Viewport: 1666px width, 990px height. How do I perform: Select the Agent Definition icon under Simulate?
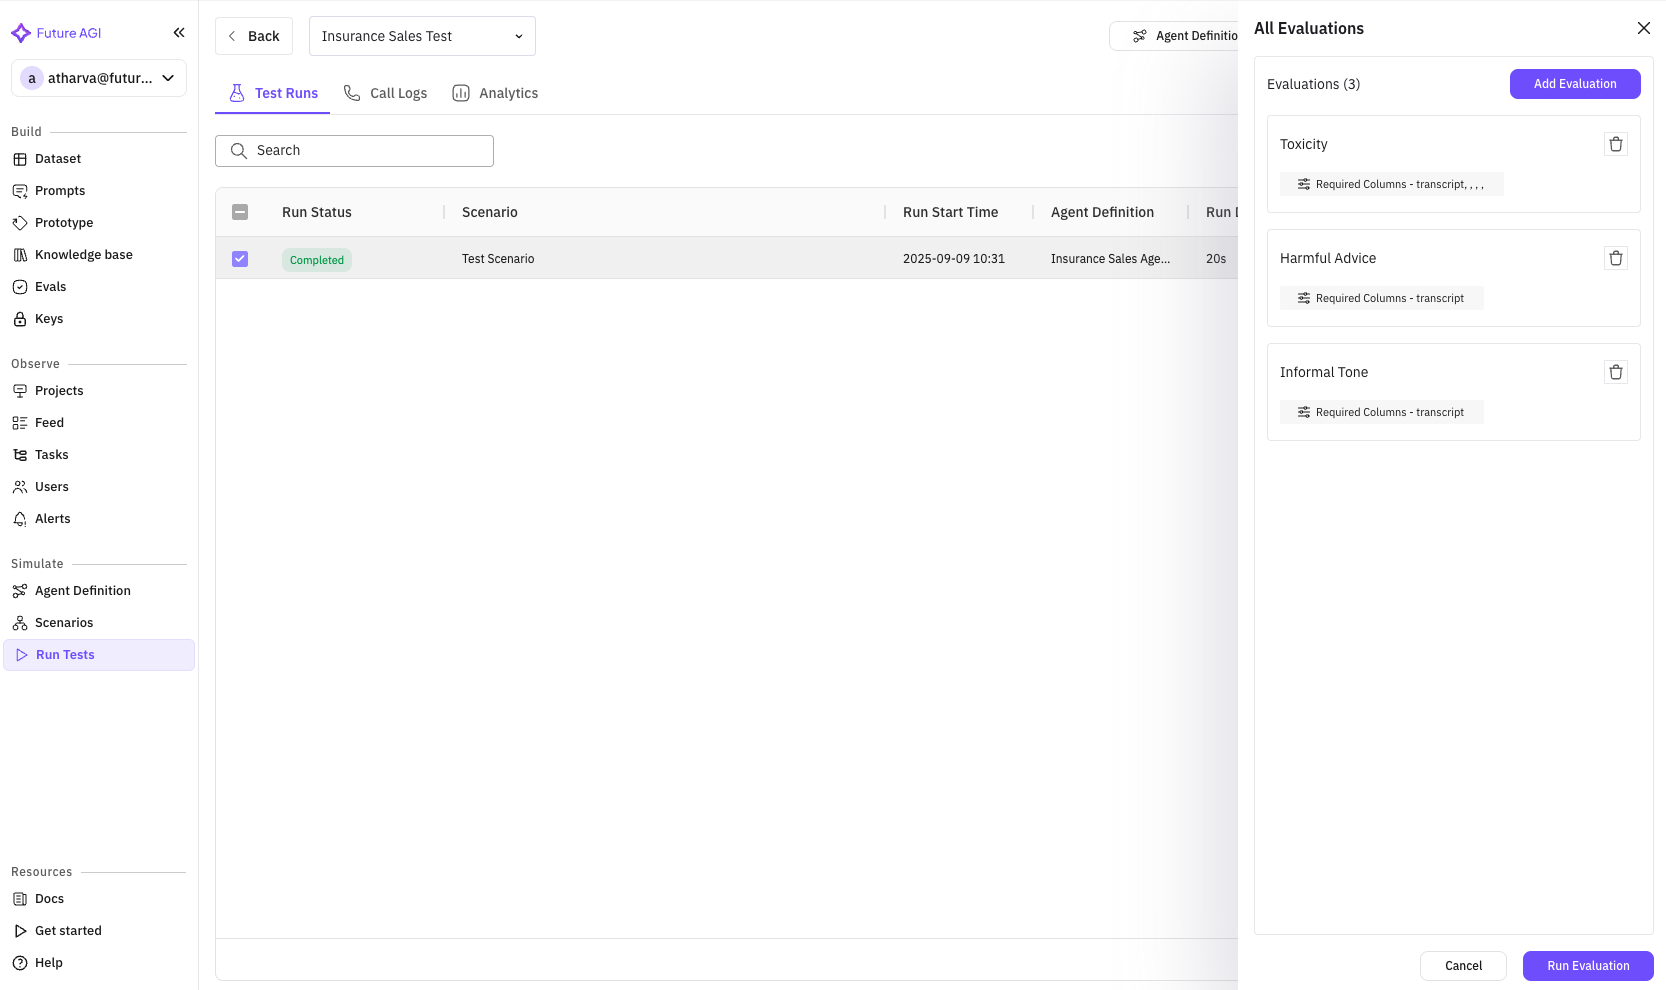click(21, 590)
